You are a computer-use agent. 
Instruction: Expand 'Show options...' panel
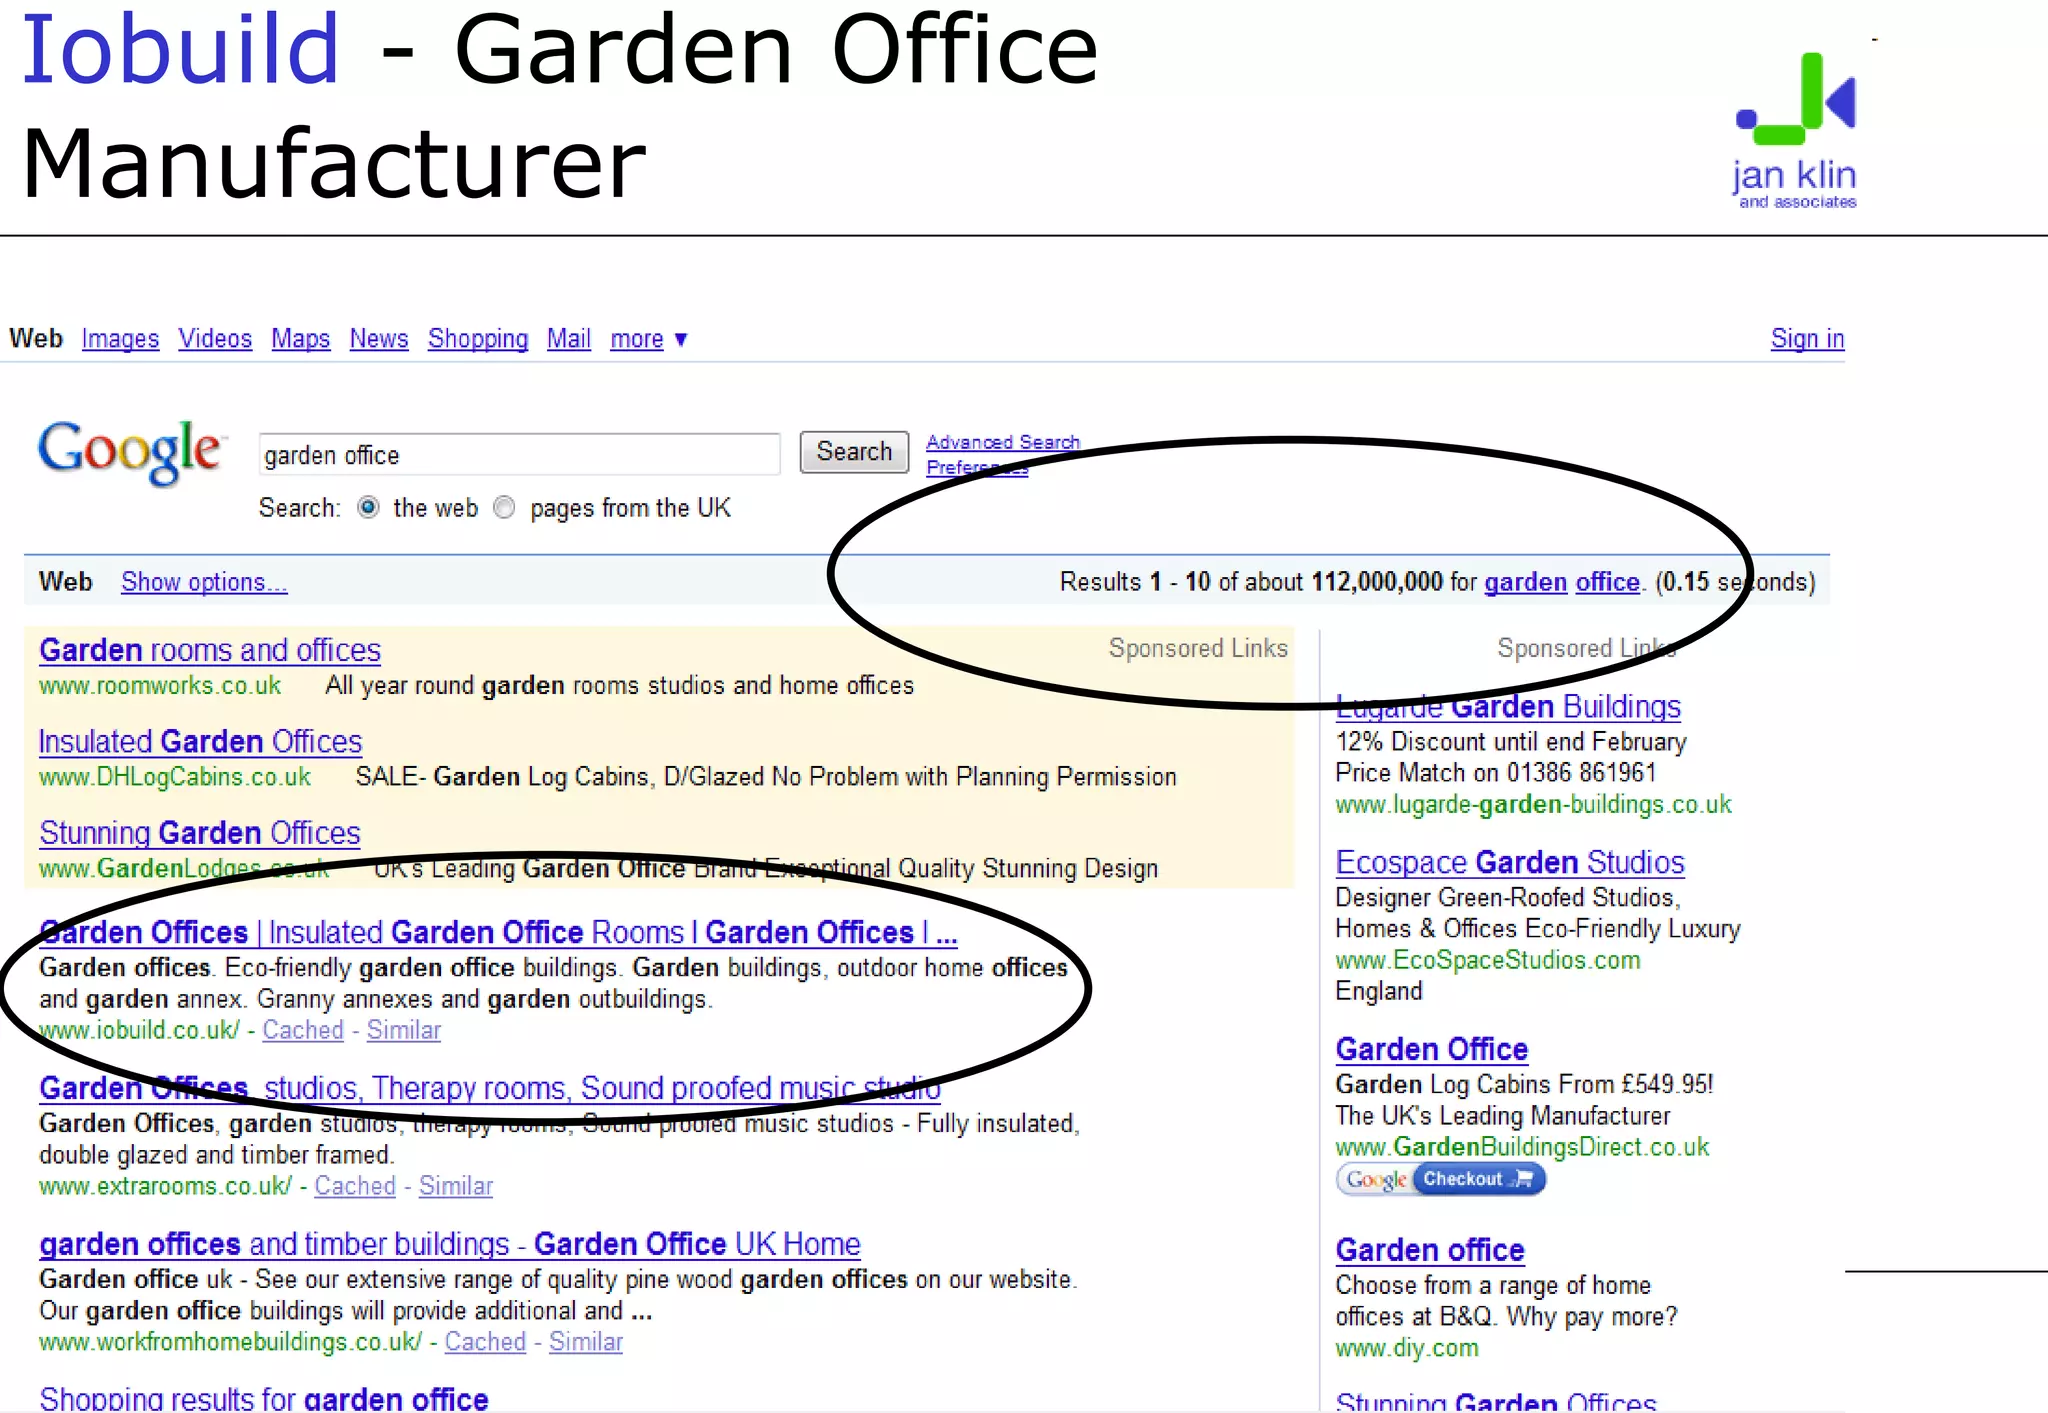(x=204, y=582)
